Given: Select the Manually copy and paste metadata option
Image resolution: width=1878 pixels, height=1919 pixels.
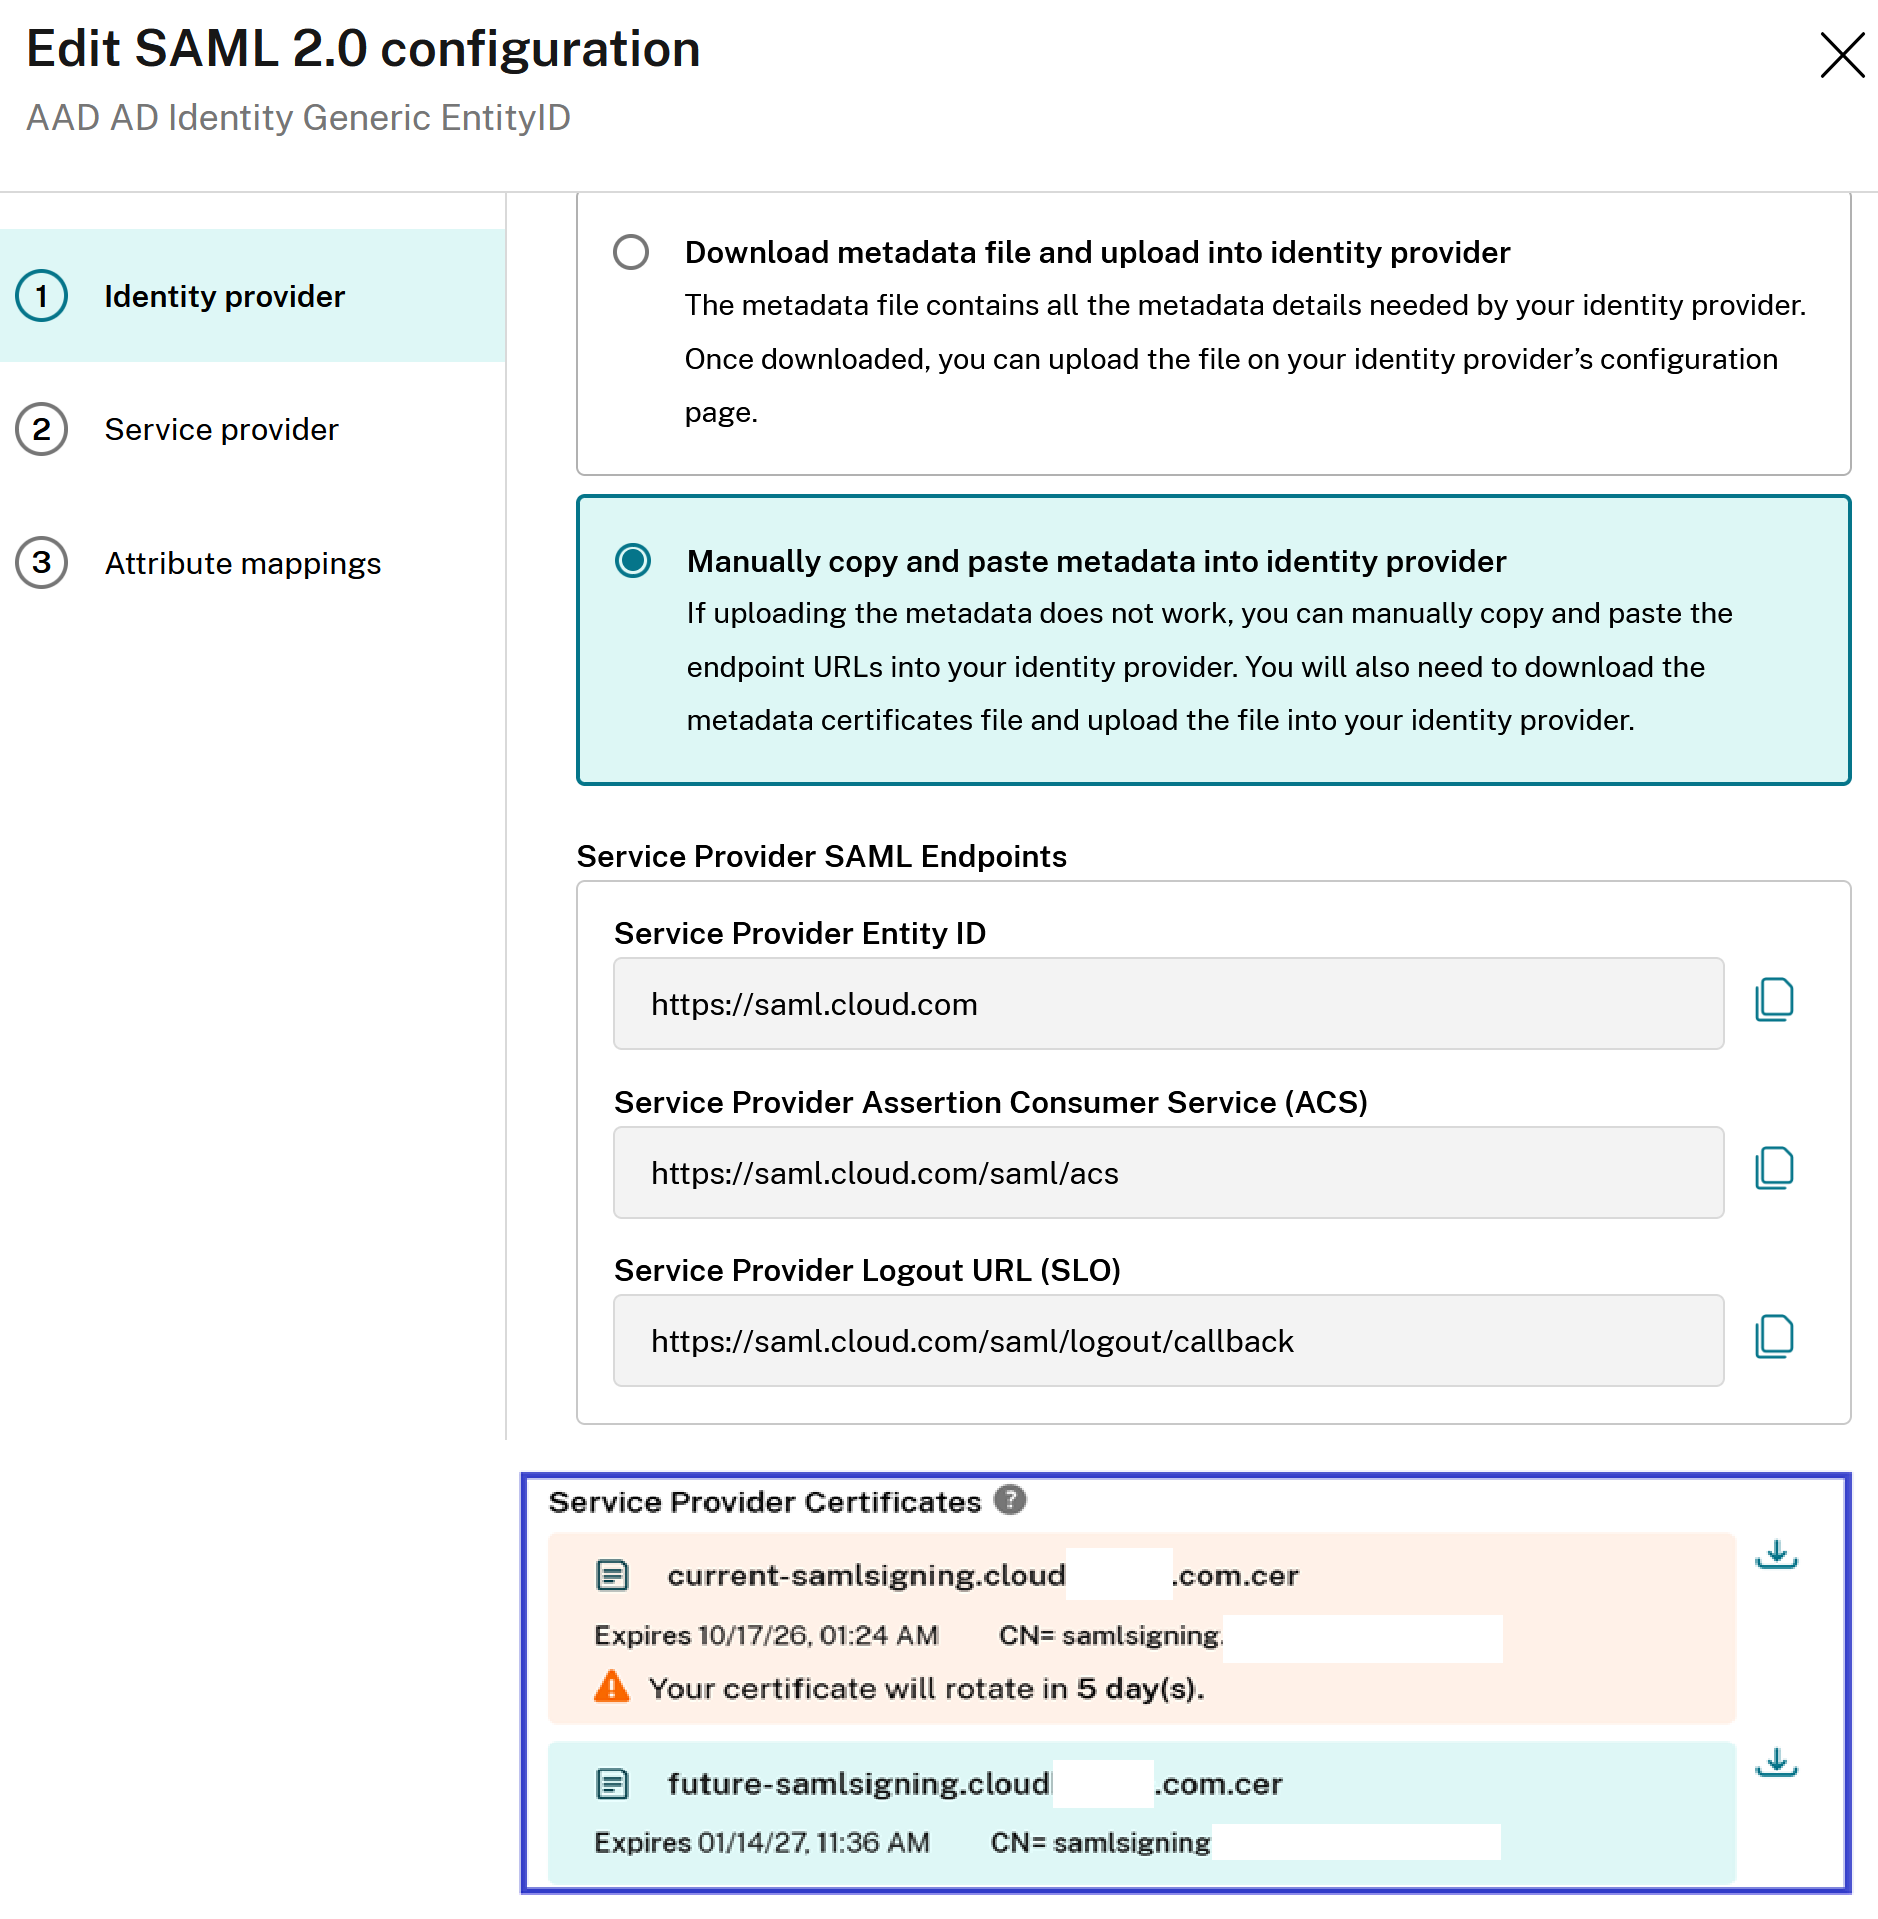Looking at the screenshot, I should [x=633, y=562].
